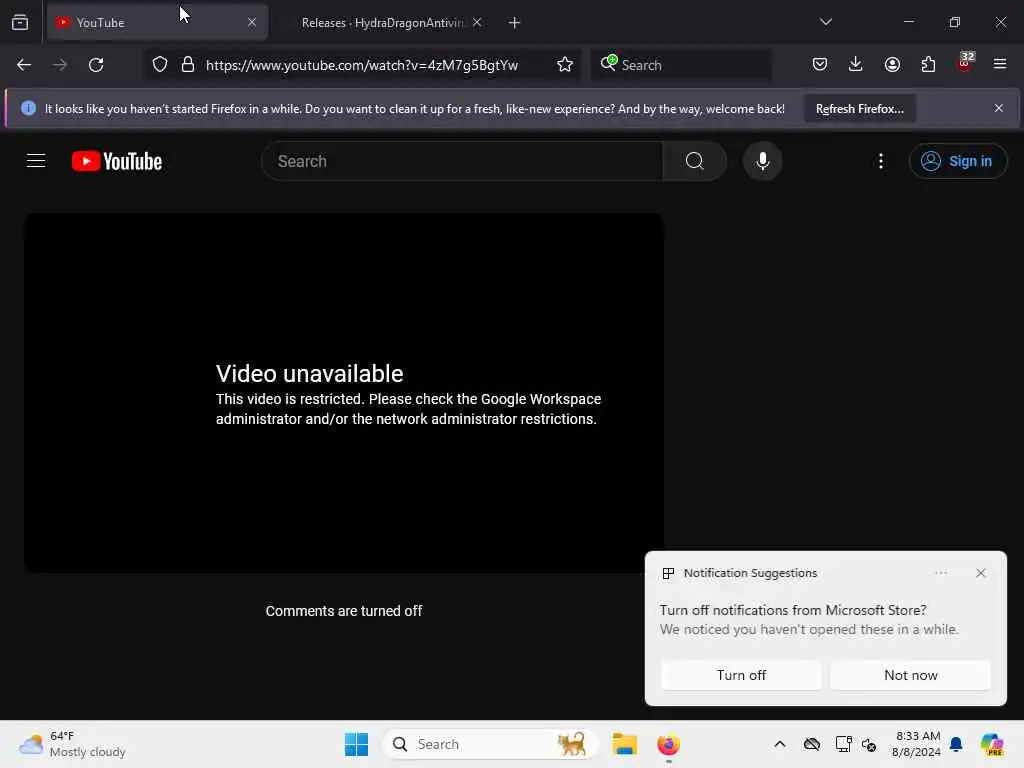Search with your voice microphone button
This screenshot has height=768, width=1024.
(x=762, y=161)
